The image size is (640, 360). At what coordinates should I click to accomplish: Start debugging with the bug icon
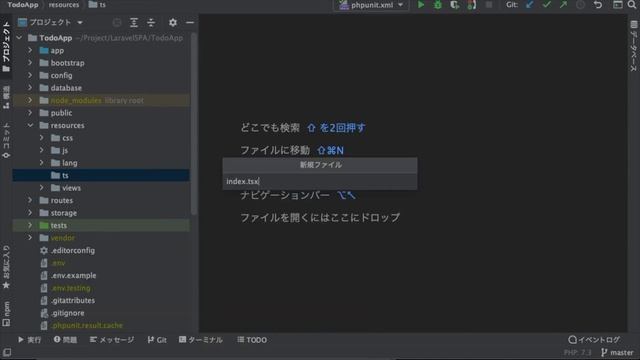(x=438, y=5)
